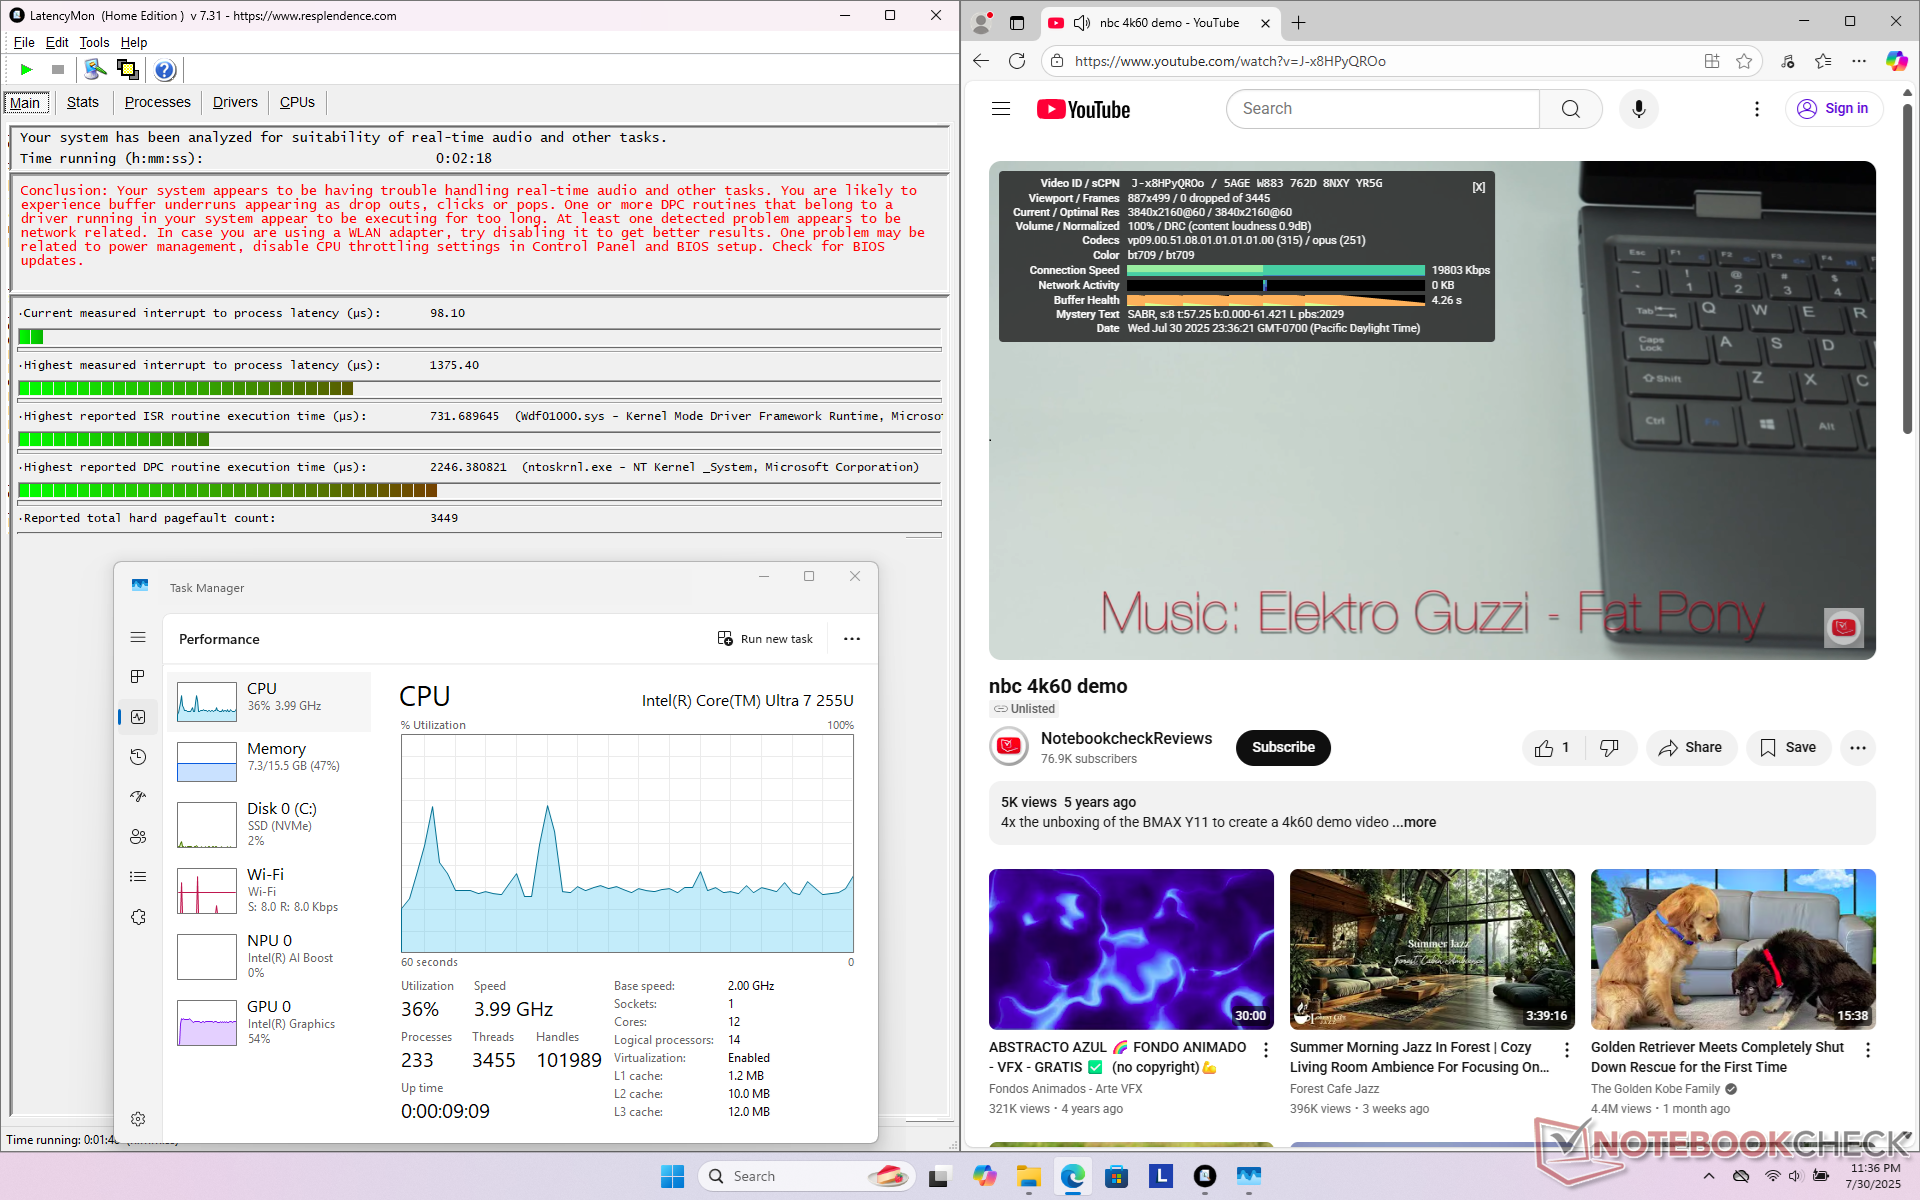Select GPU 0 in performance list
Image resolution: width=1920 pixels, height=1200 pixels.
[270, 1022]
